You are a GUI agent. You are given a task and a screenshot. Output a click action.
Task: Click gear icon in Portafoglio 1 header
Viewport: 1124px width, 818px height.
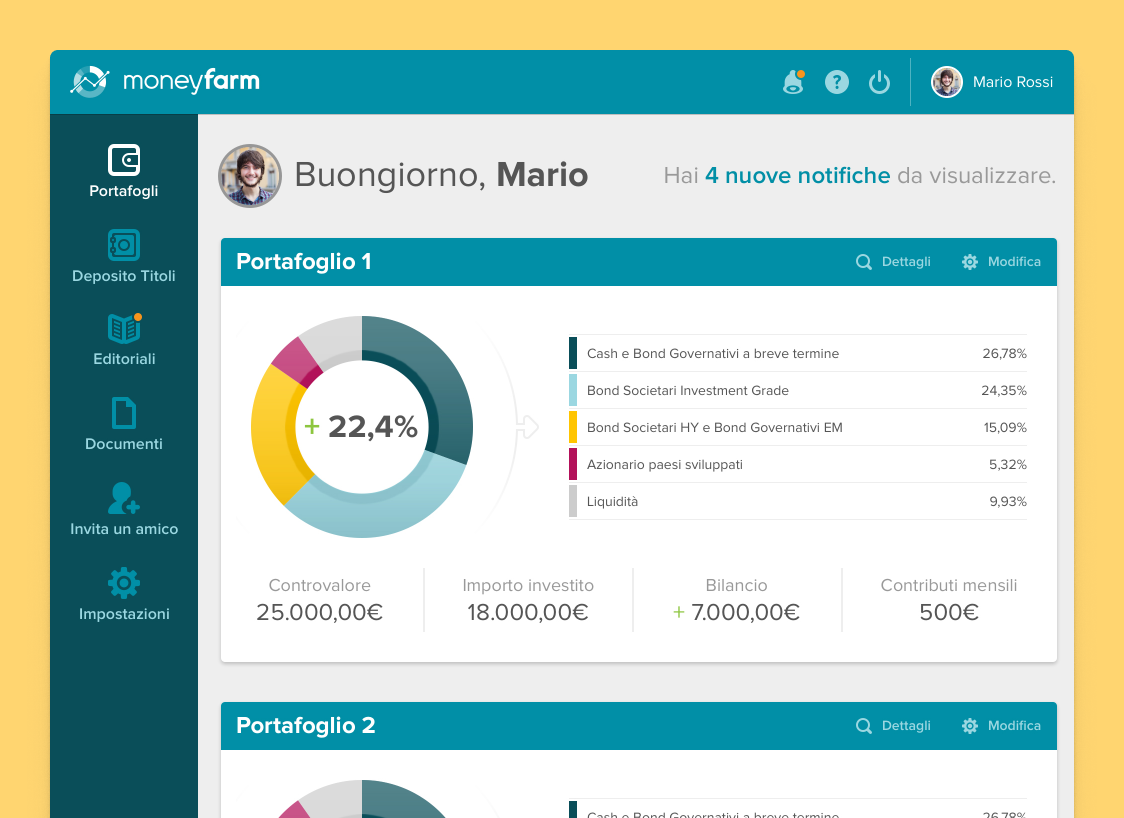970,262
